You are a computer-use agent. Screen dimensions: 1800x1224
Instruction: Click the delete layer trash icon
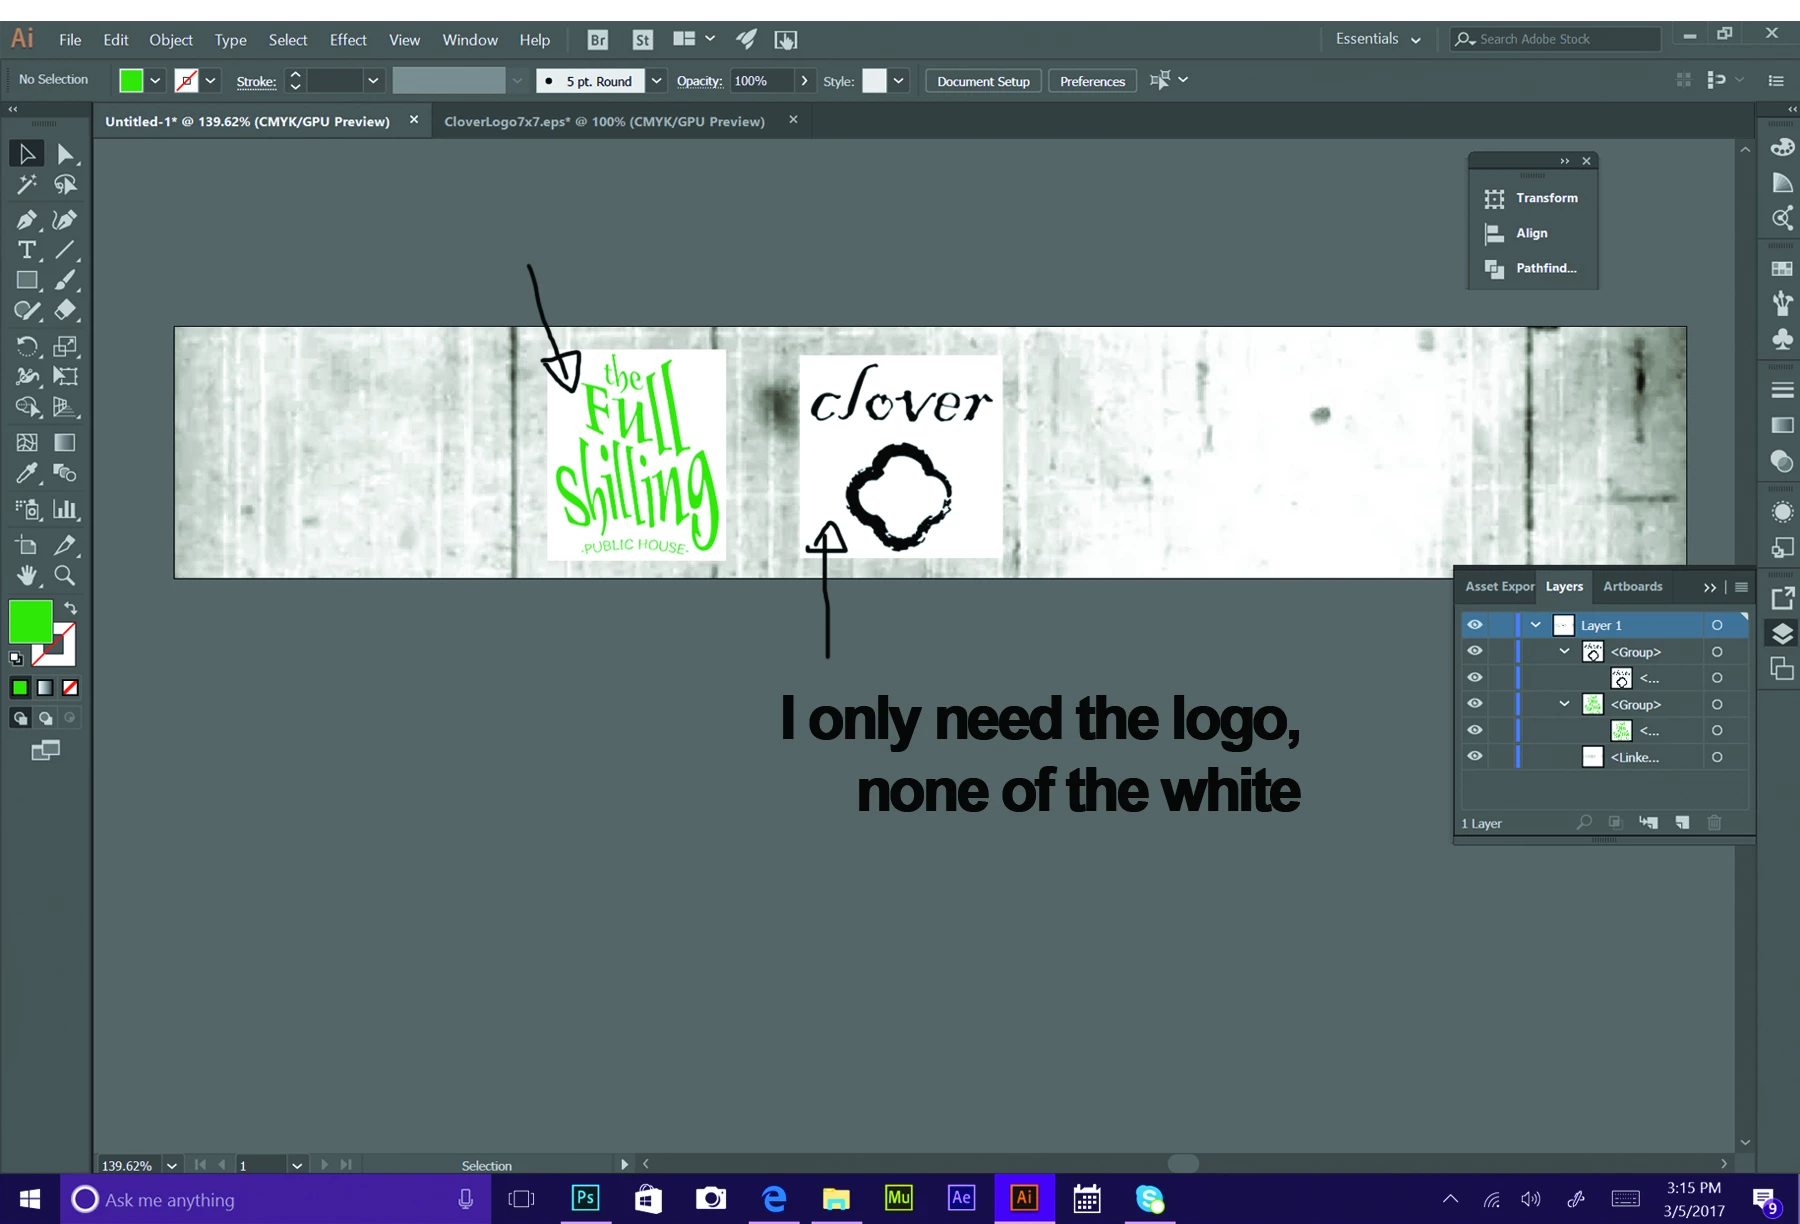[x=1714, y=823]
